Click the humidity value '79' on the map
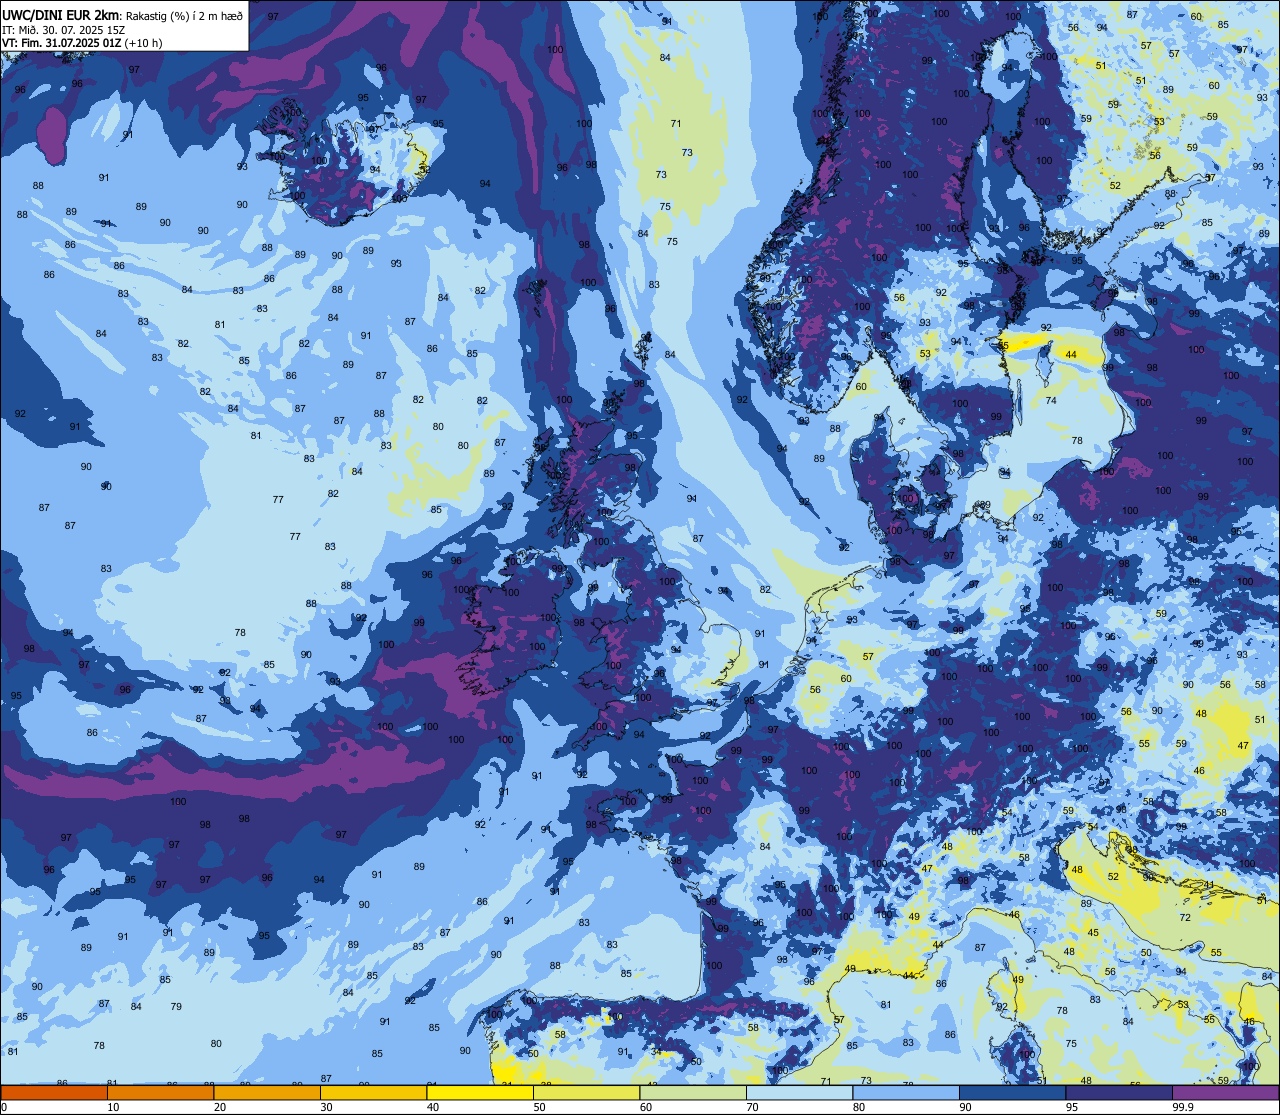 176,1006
